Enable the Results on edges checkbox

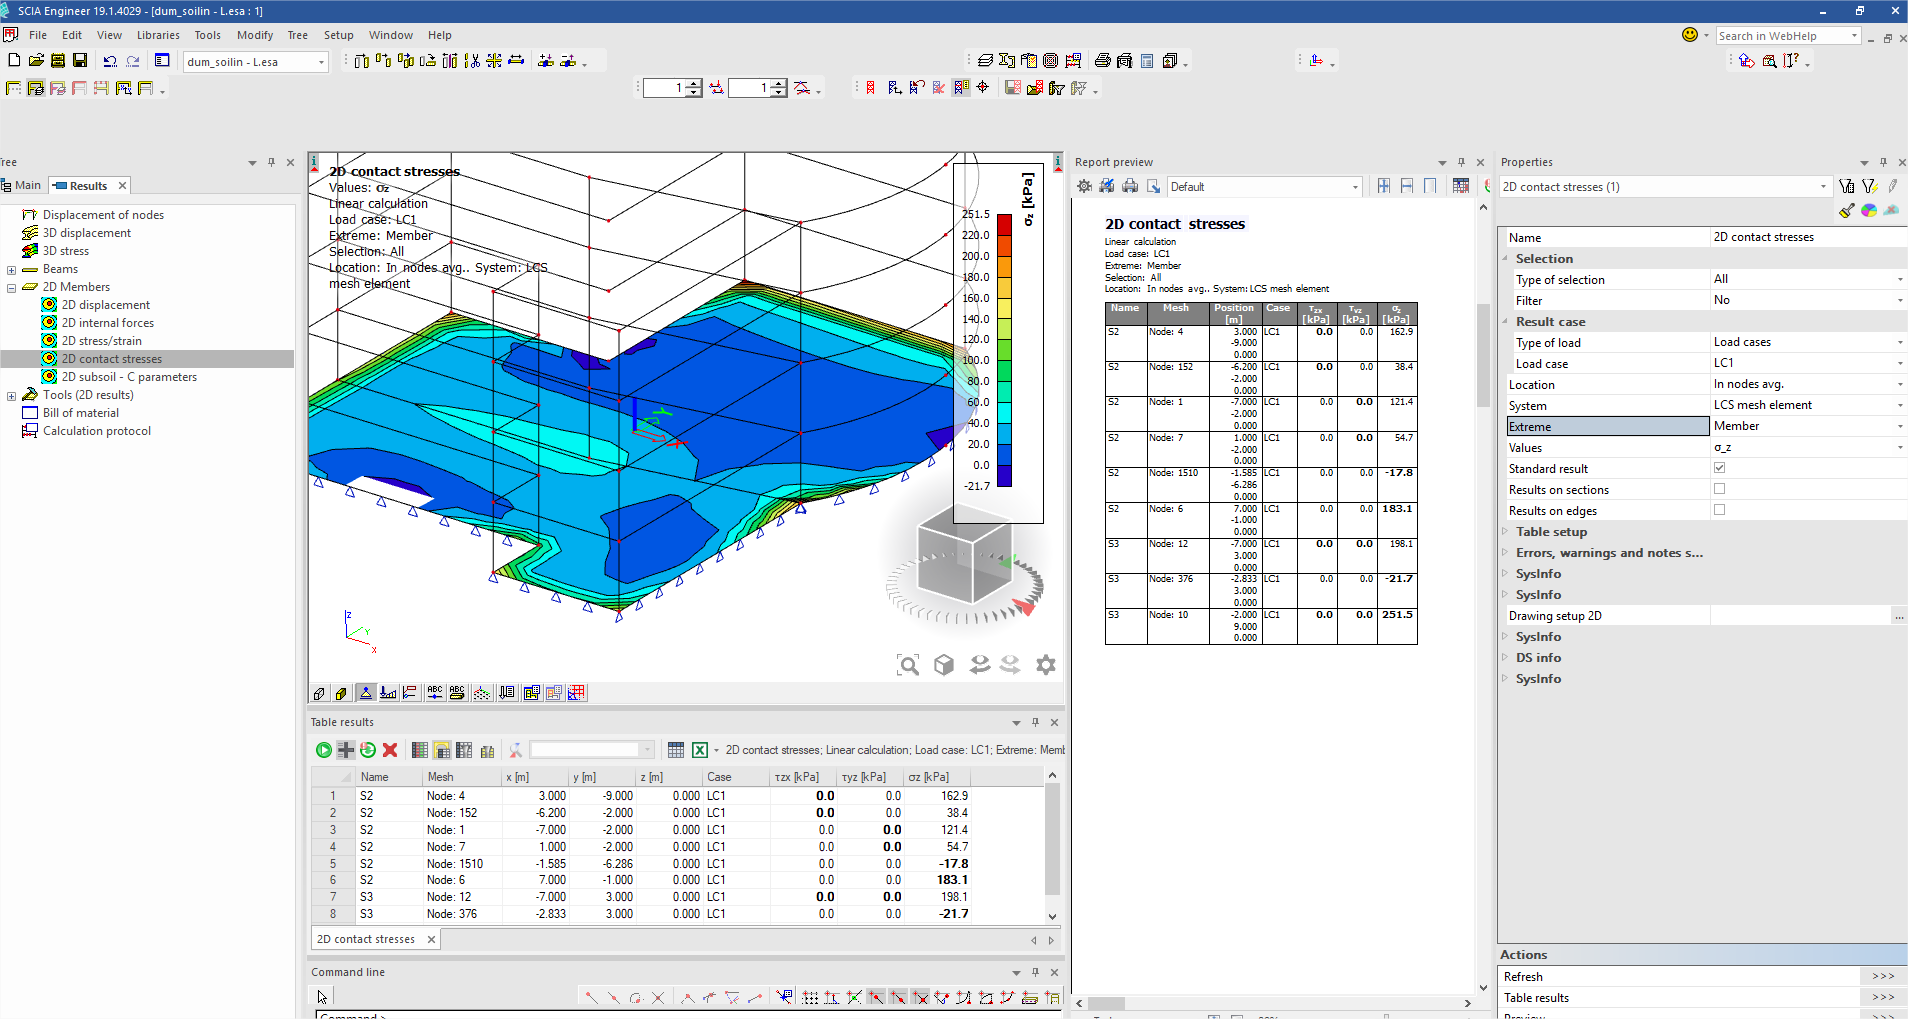click(1720, 510)
